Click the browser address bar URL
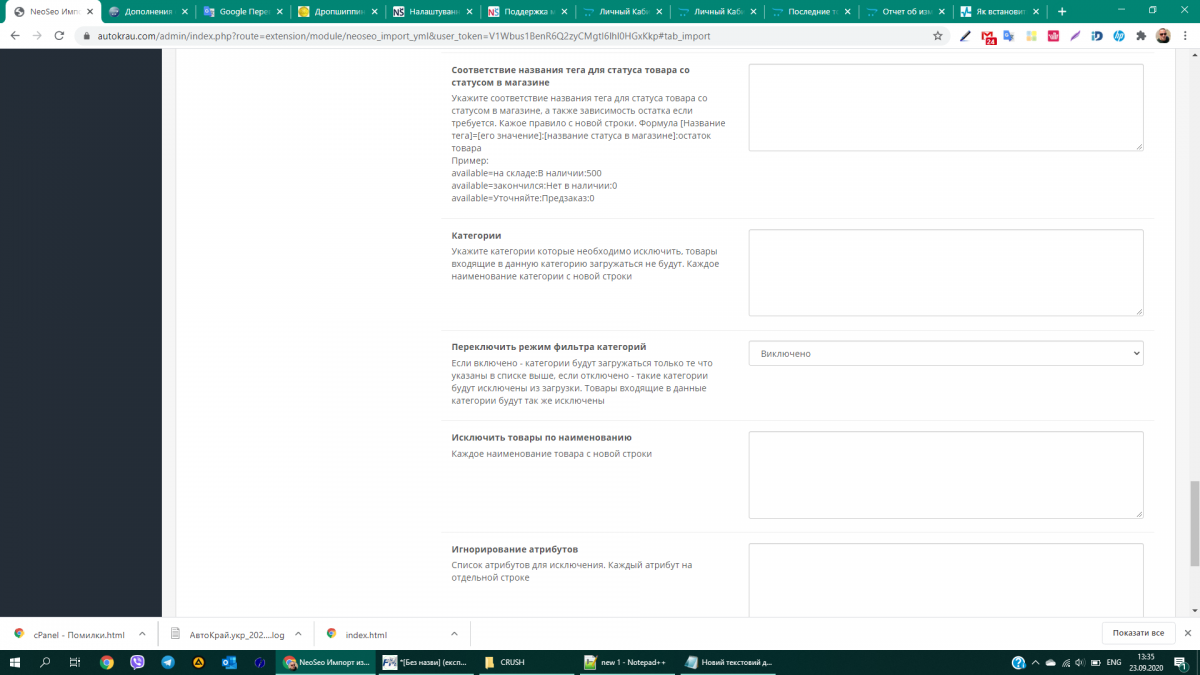The height and width of the screenshot is (675, 1200). tap(405, 35)
